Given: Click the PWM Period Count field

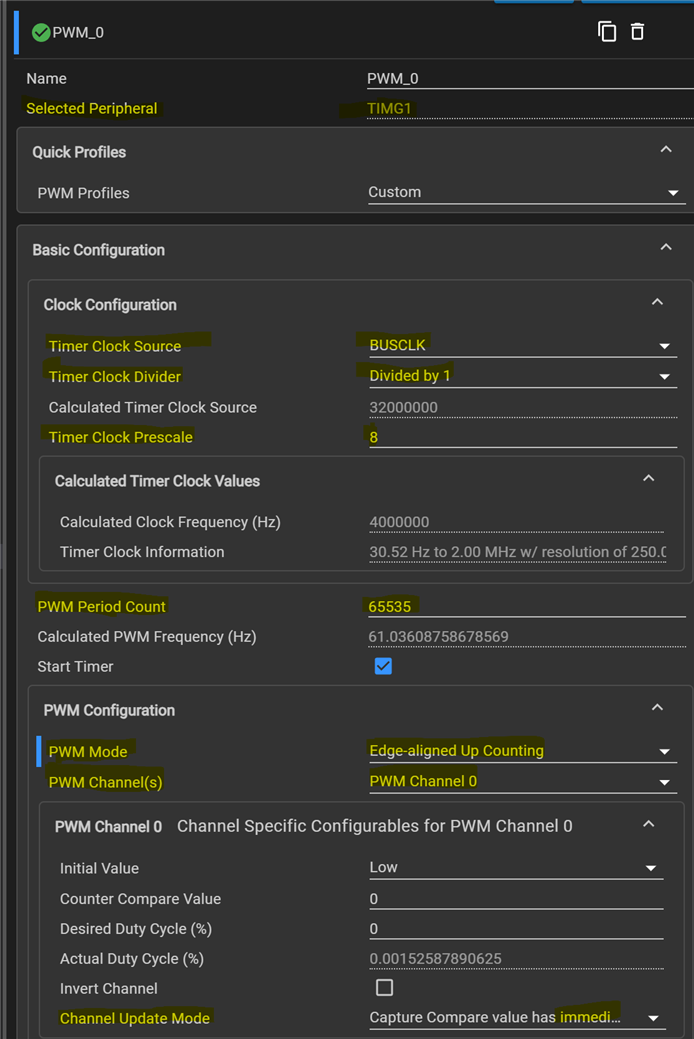Looking at the screenshot, I should click(x=520, y=606).
